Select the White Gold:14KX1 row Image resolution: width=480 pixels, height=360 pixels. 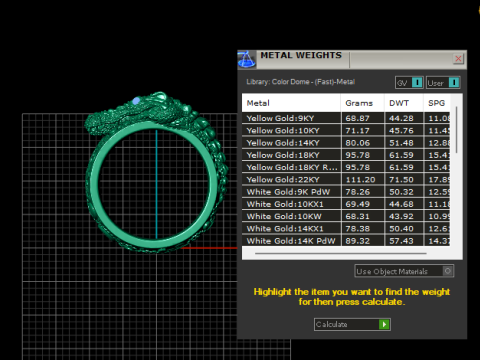[346, 228]
